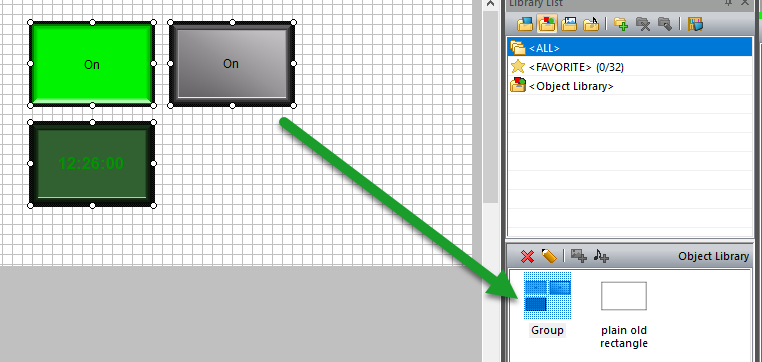Image resolution: width=762 pixels, height=362 pixels.
Task: Rename item using the orange tag icon
Action: [548, 256]
